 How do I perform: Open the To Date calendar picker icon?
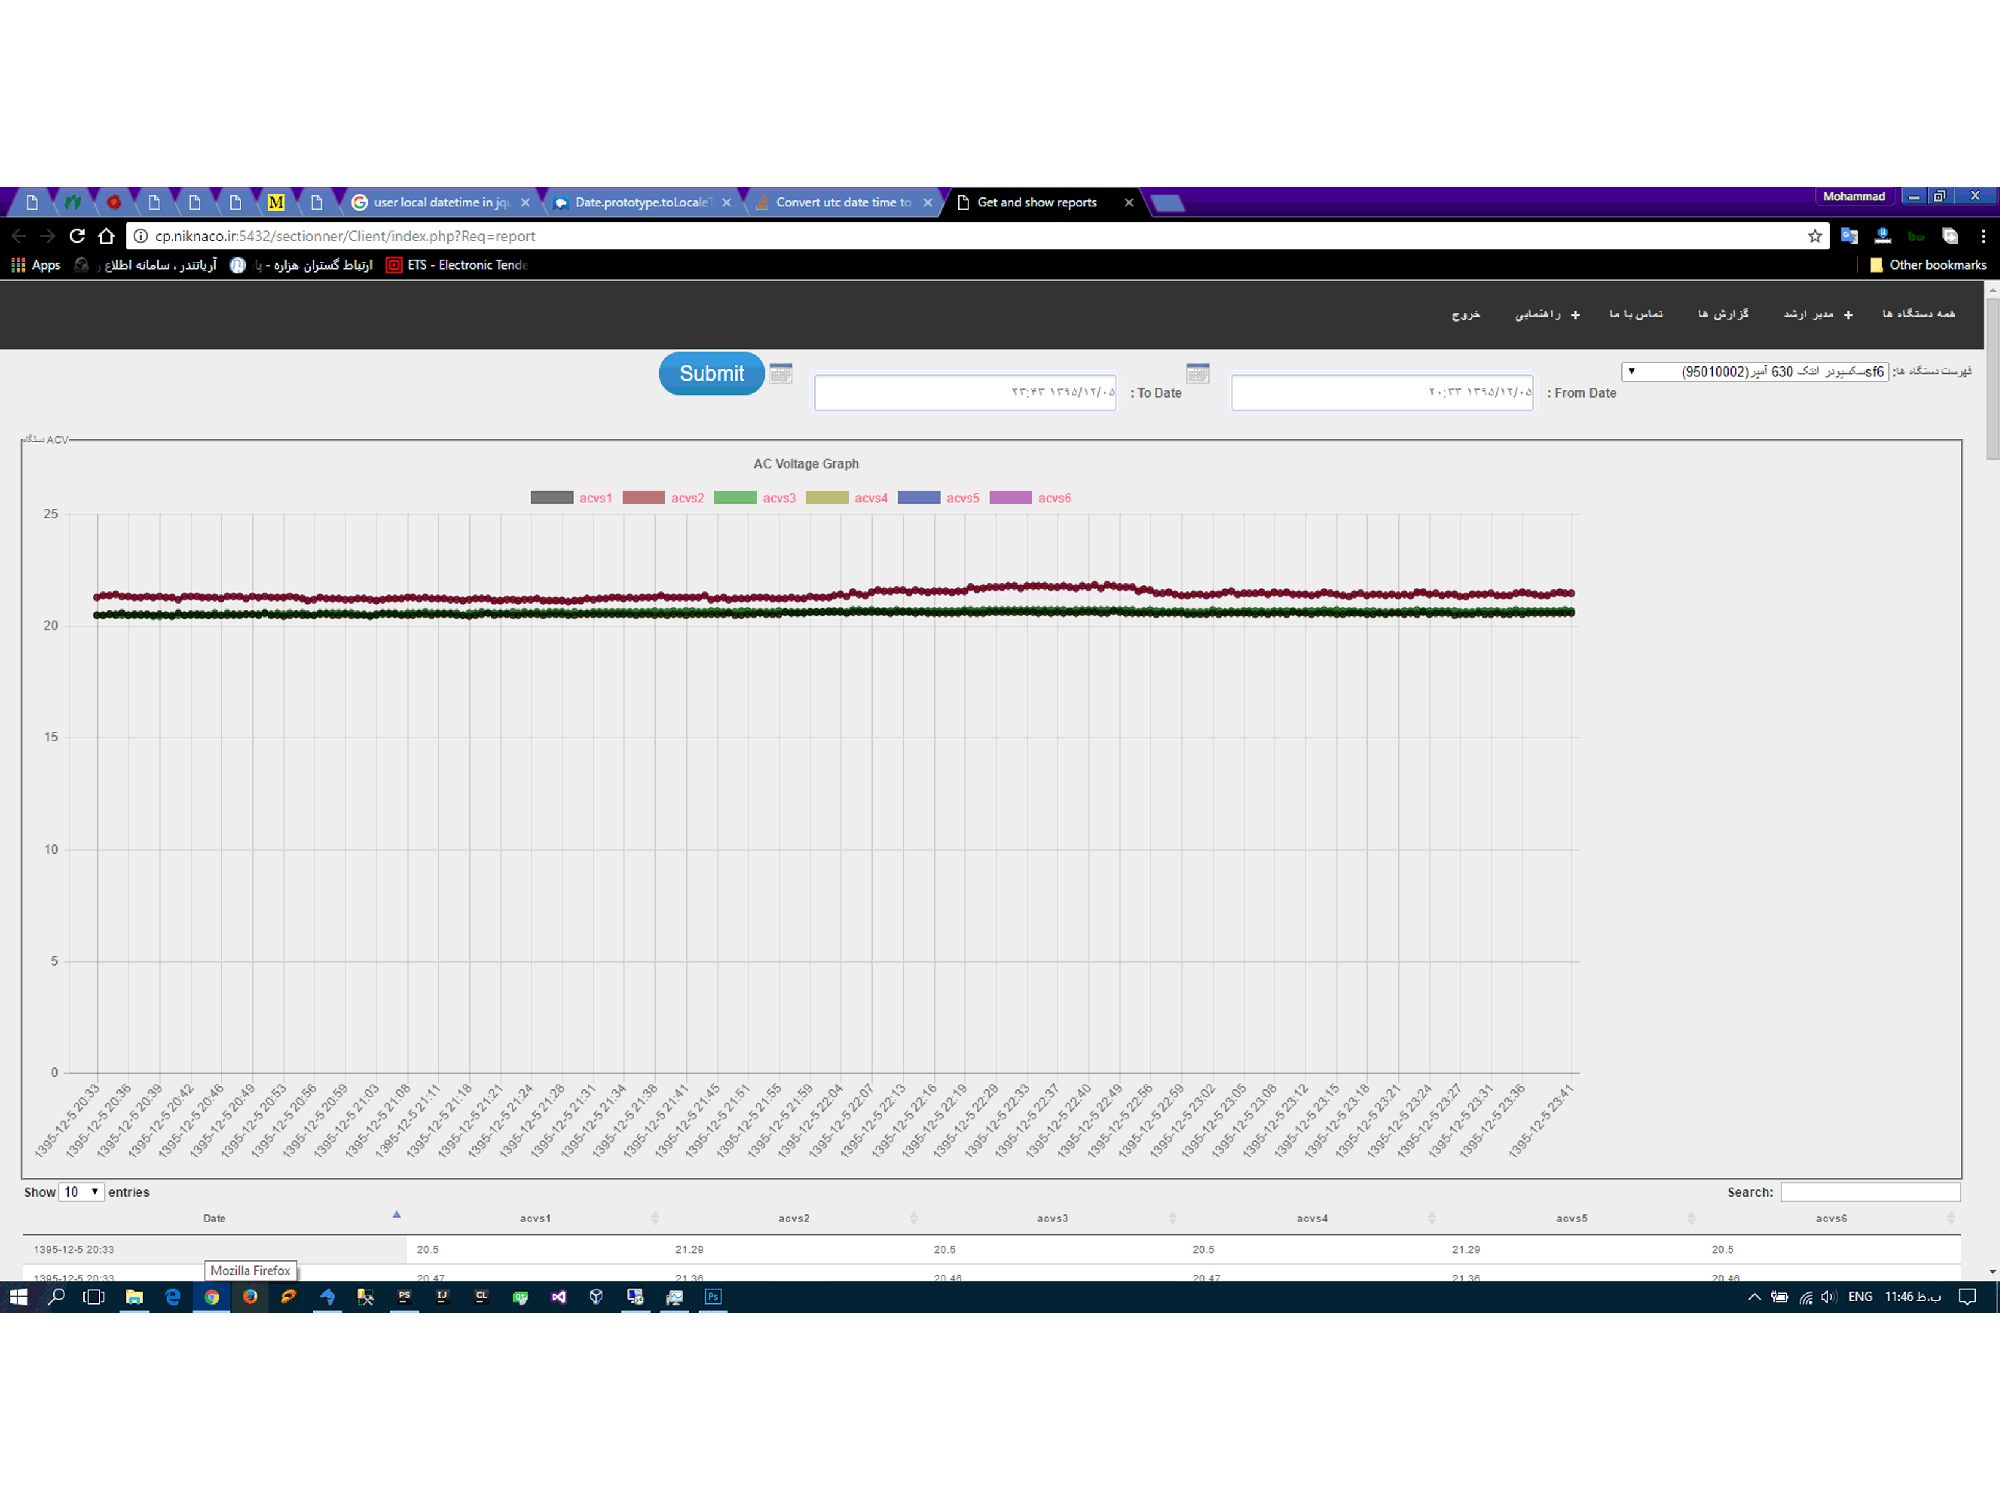click(x=781, y=373)
